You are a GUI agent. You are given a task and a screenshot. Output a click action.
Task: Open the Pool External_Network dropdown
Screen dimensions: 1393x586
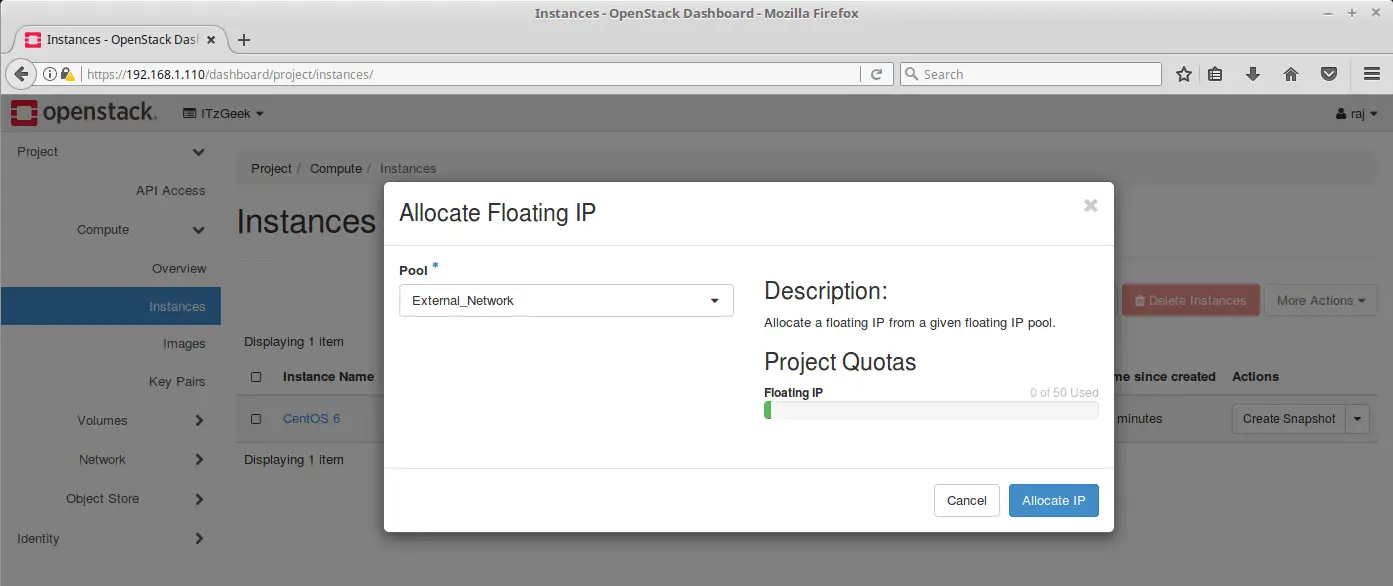tap(566, 300)
